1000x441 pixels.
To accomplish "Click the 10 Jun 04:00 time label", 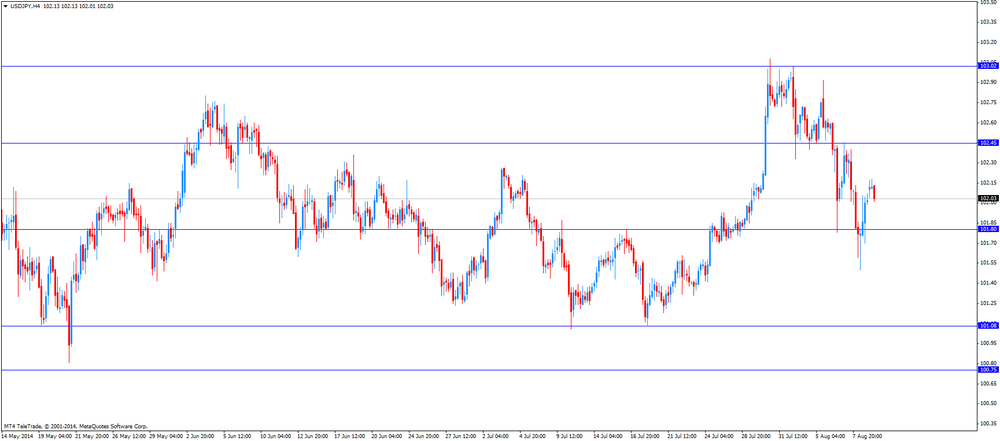I will point(277,437).
